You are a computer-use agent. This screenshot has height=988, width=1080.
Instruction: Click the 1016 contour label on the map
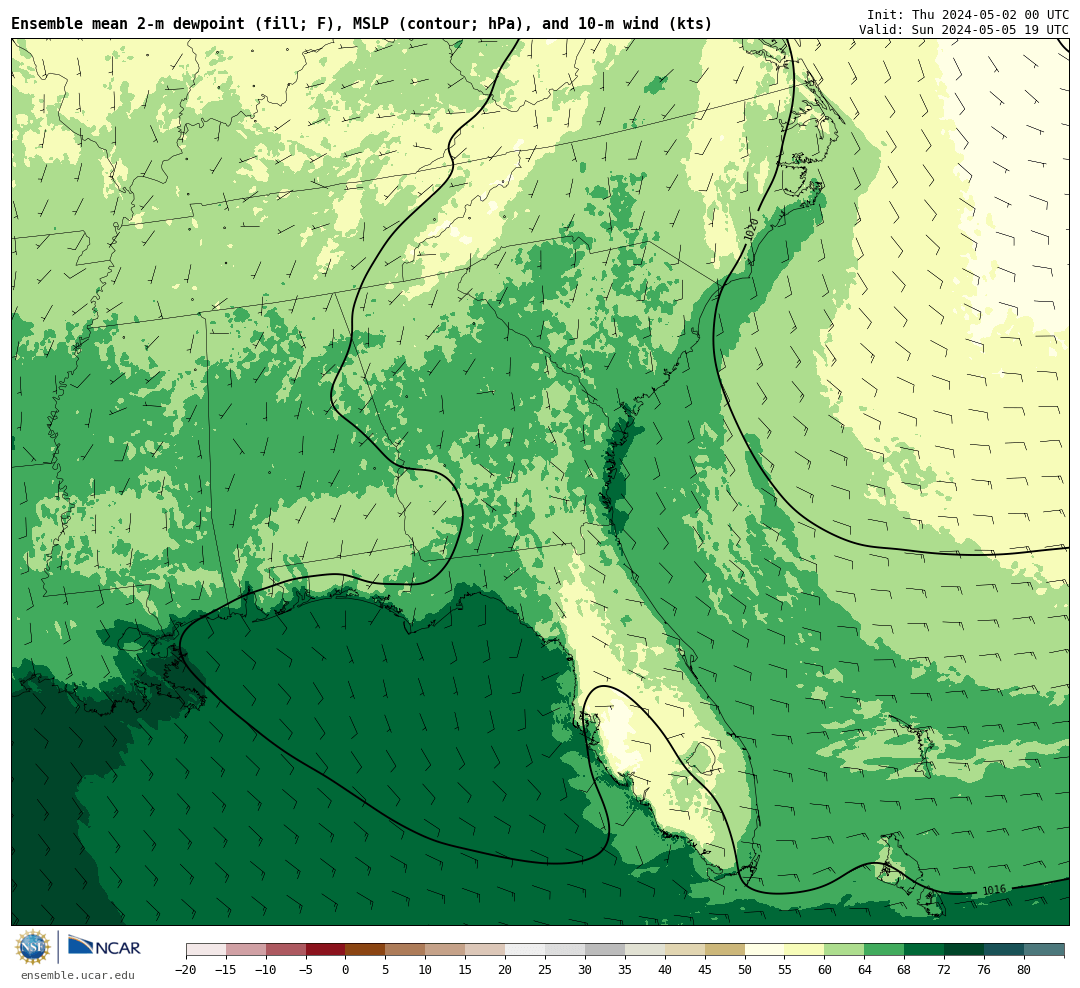coord(994,890)
